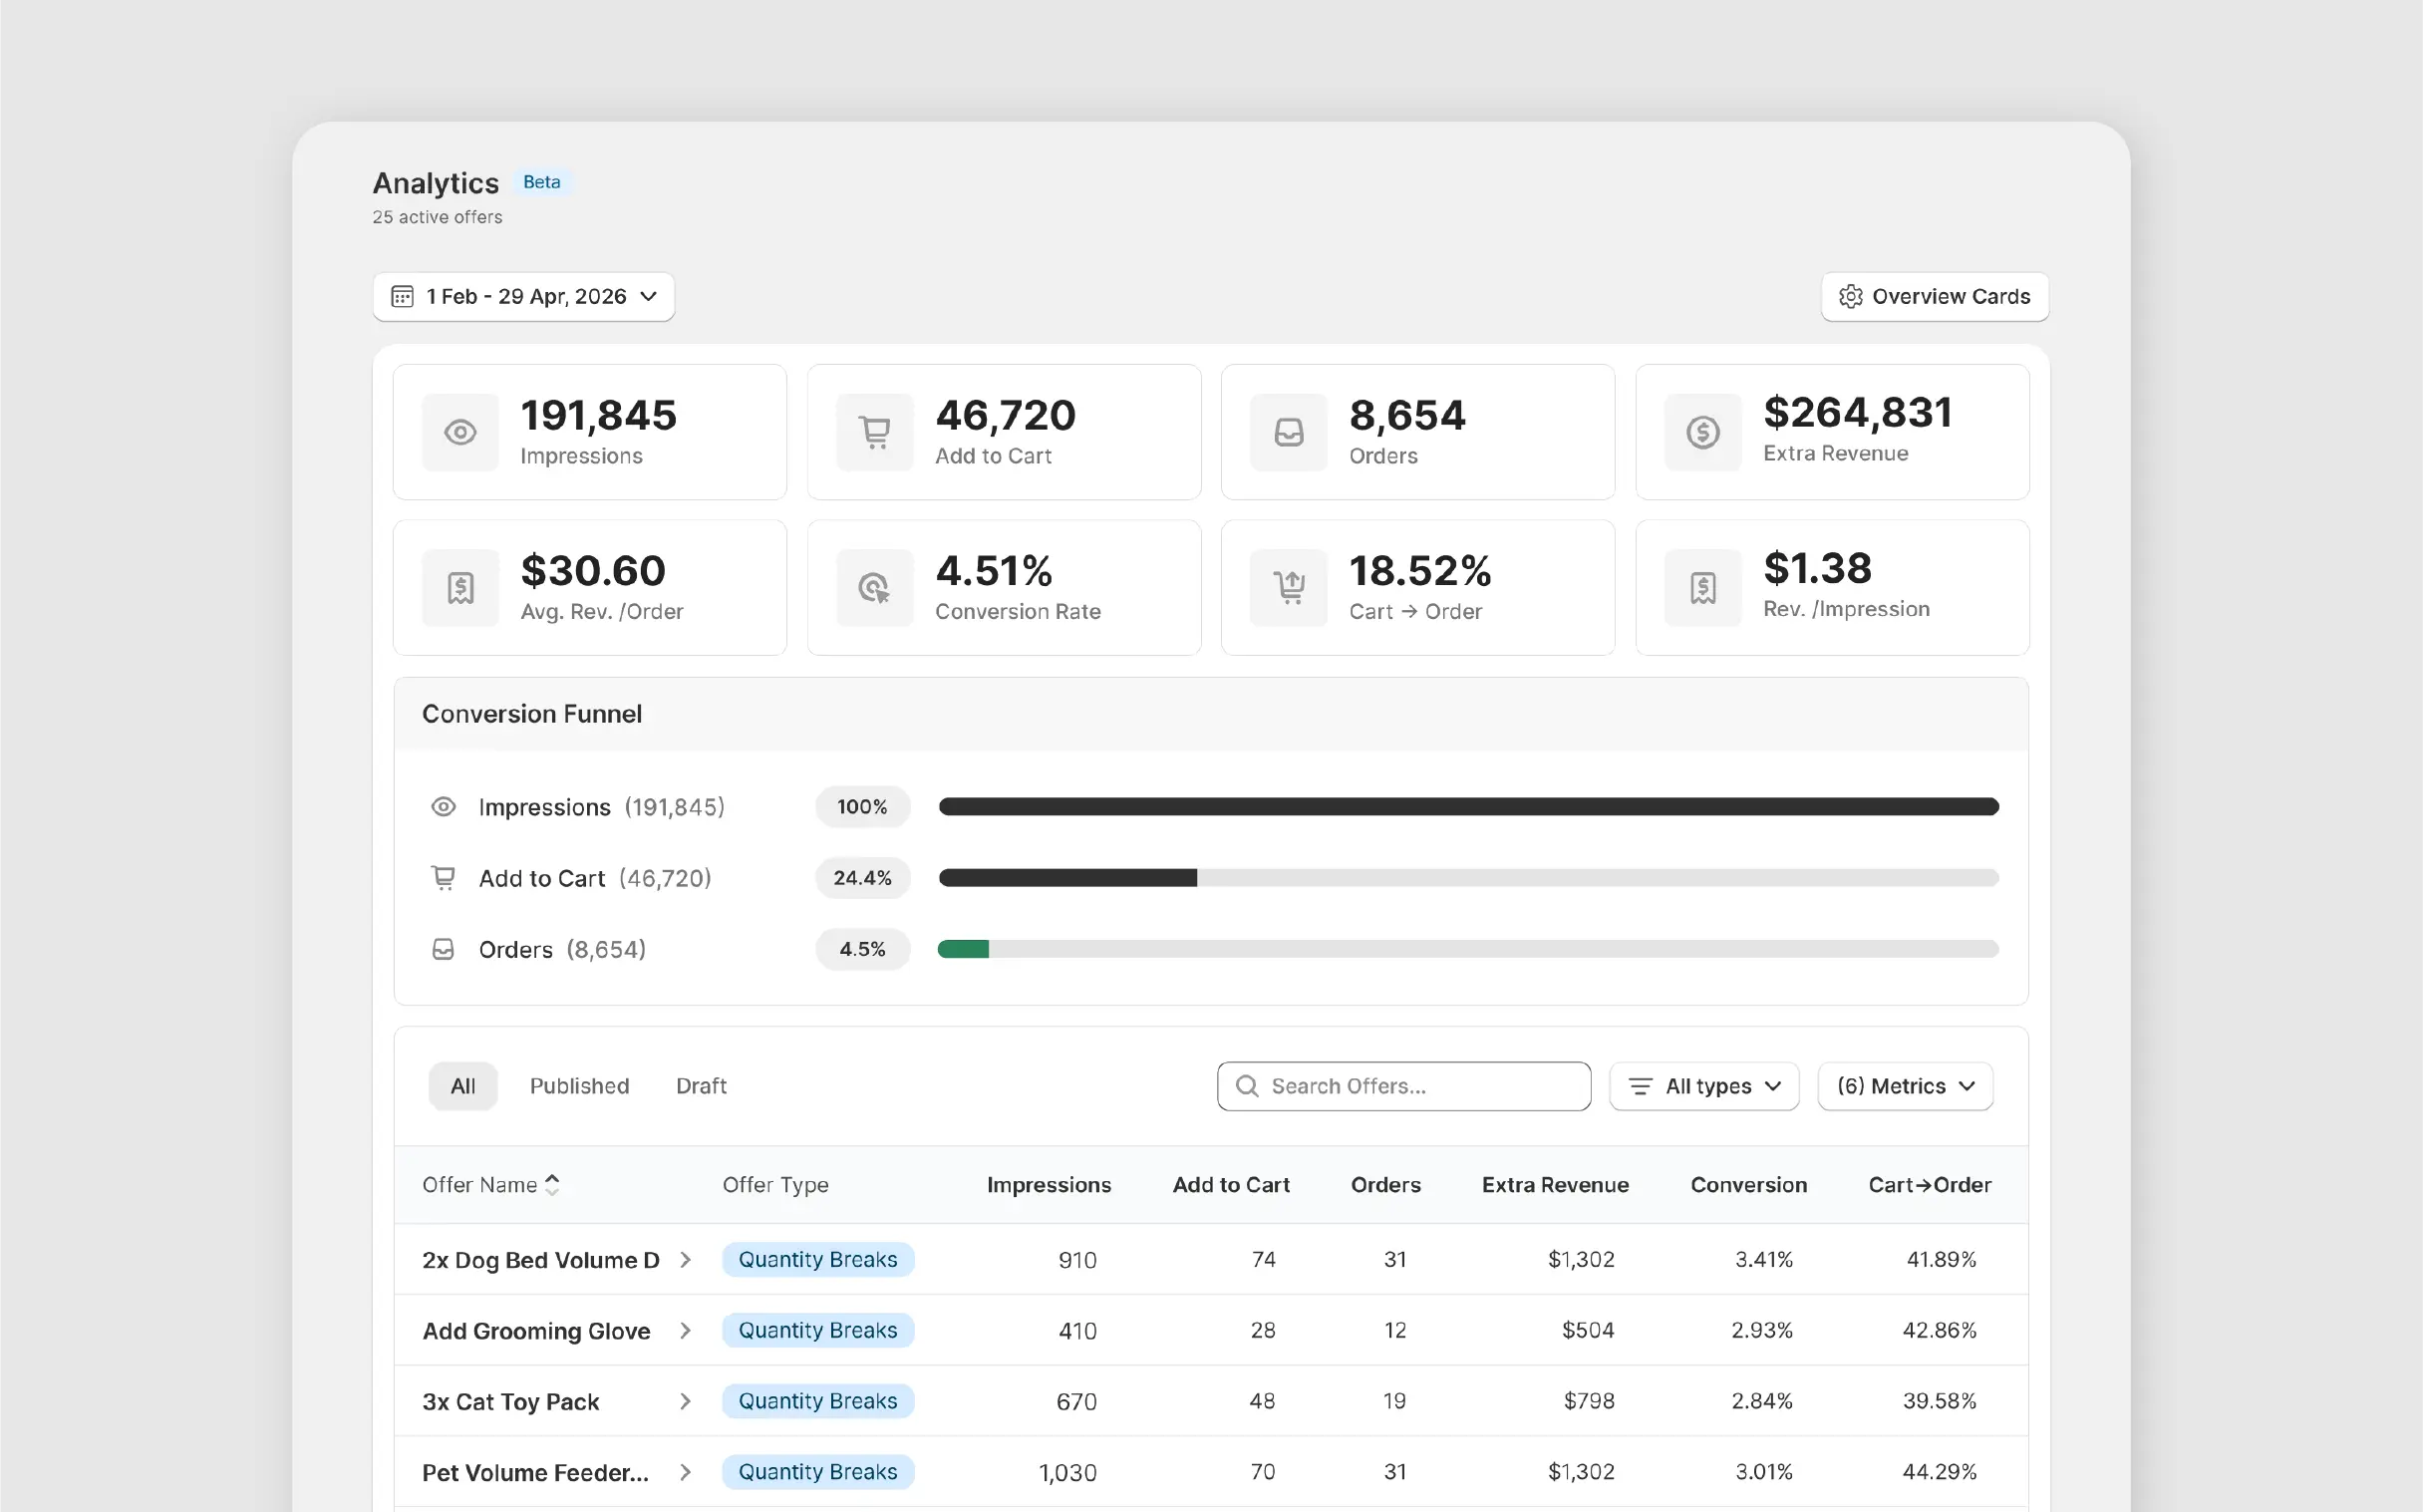
Task: Click the Pet Volume Feeder... offer name
Action: (x=535, y=1473)
